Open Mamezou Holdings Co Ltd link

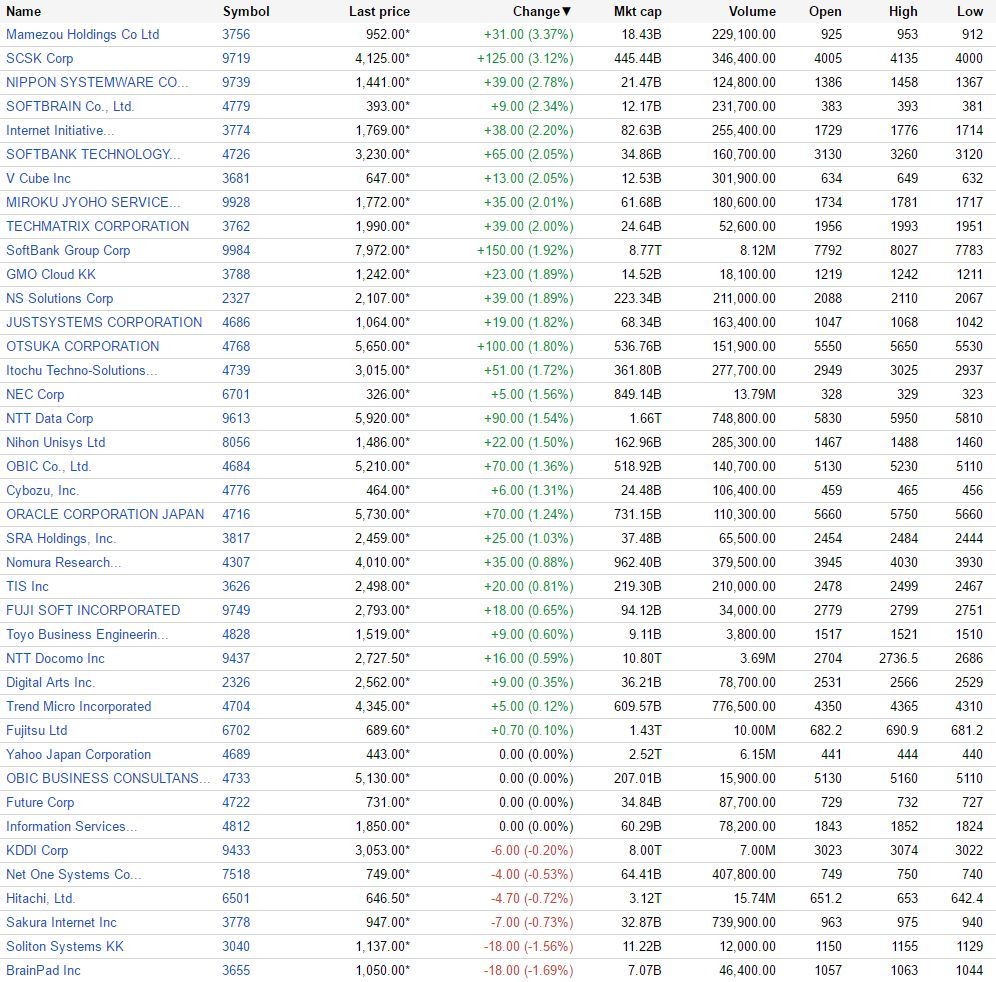pos(83,34)
